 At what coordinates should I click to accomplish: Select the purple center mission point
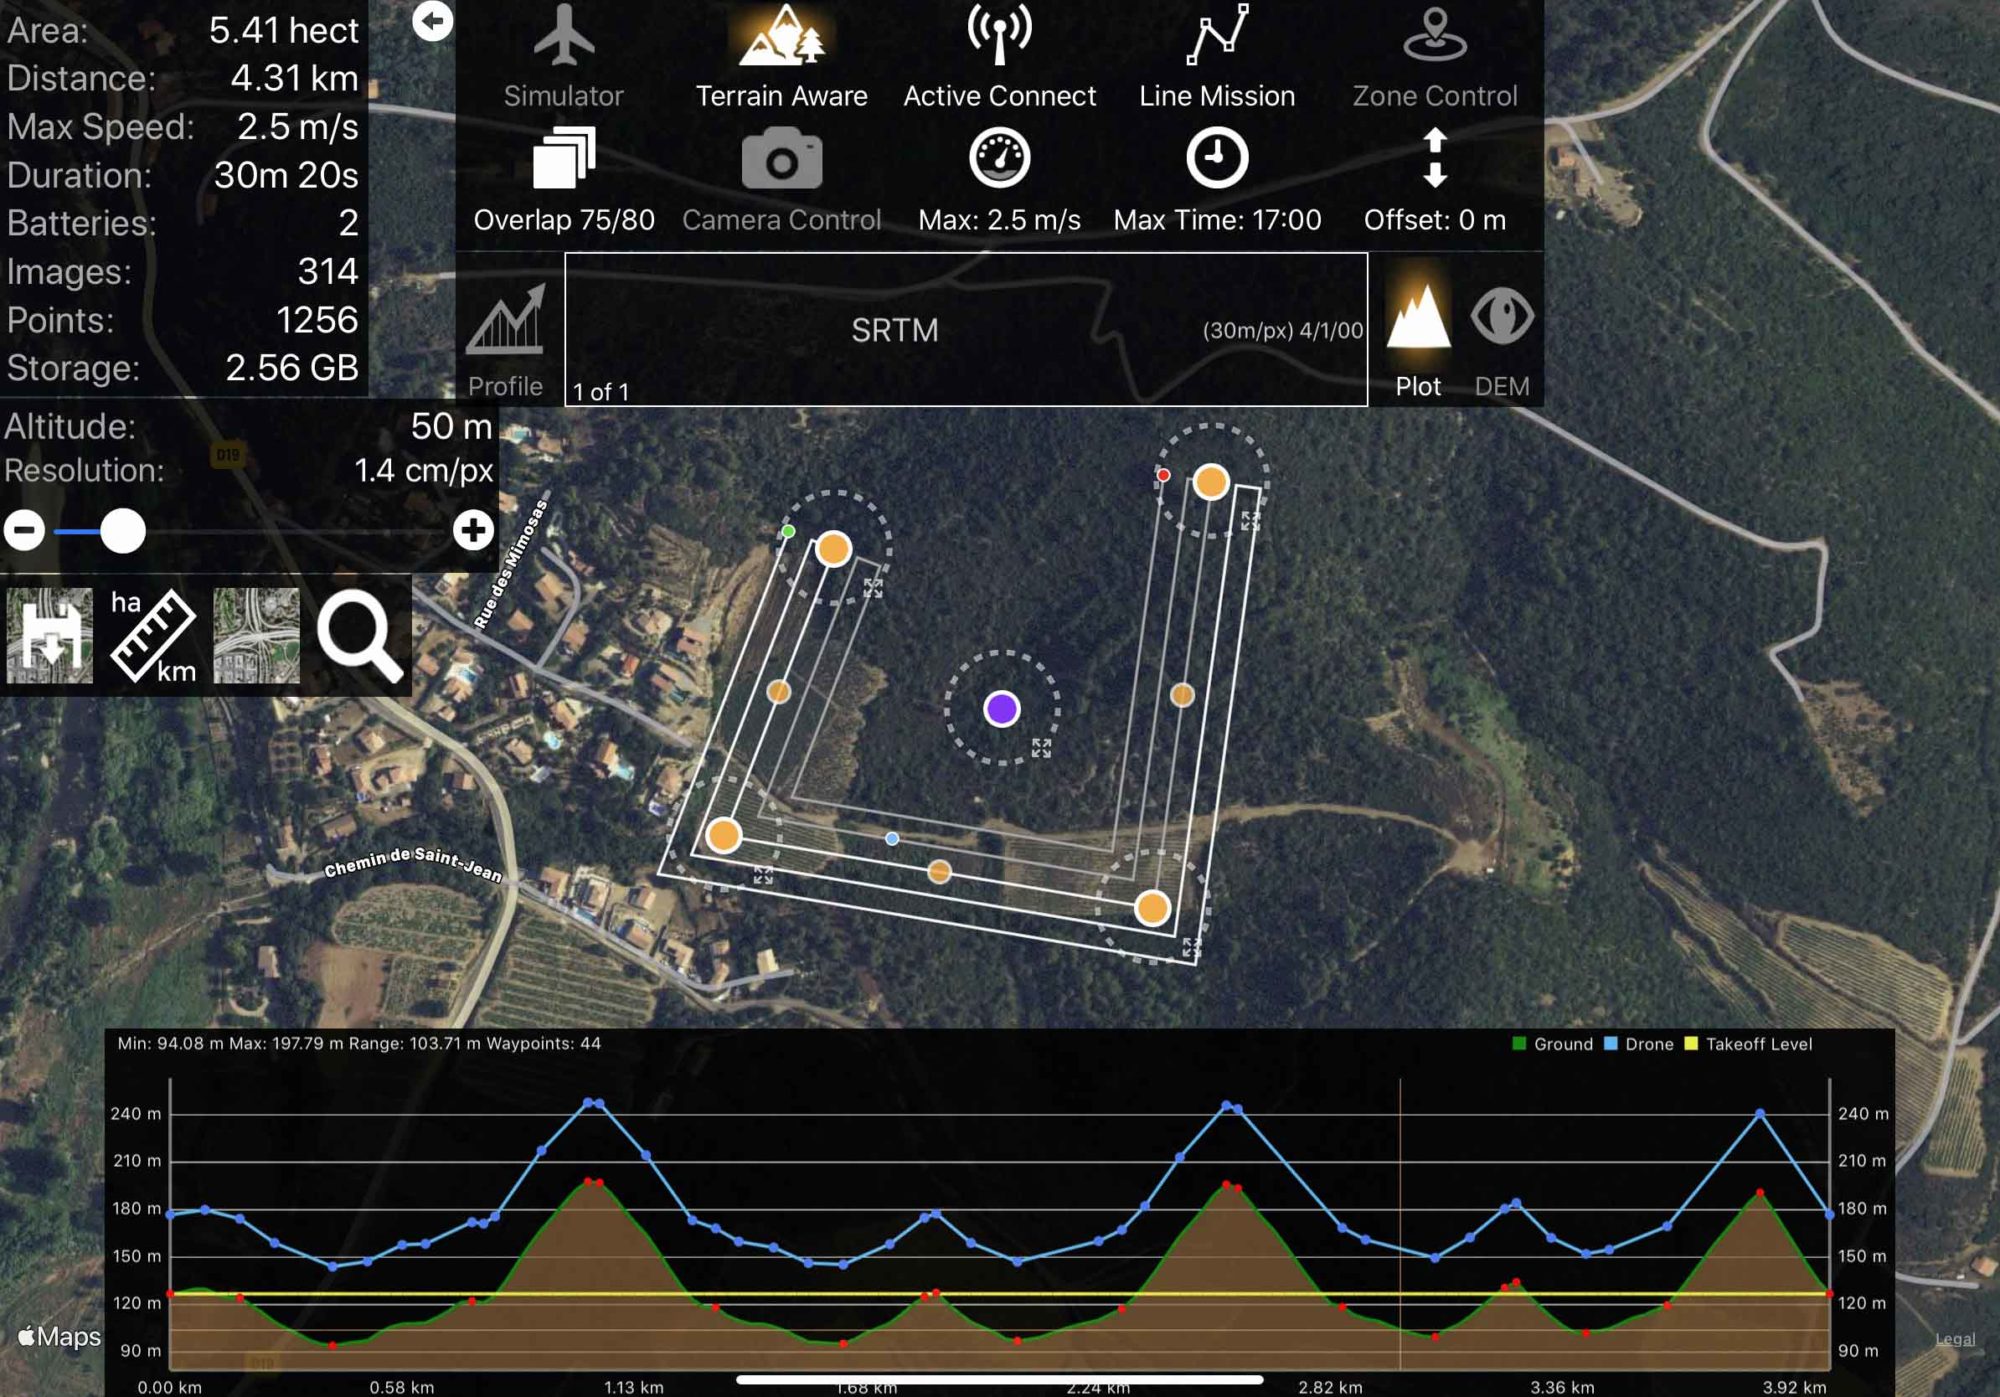[1002, 709]
